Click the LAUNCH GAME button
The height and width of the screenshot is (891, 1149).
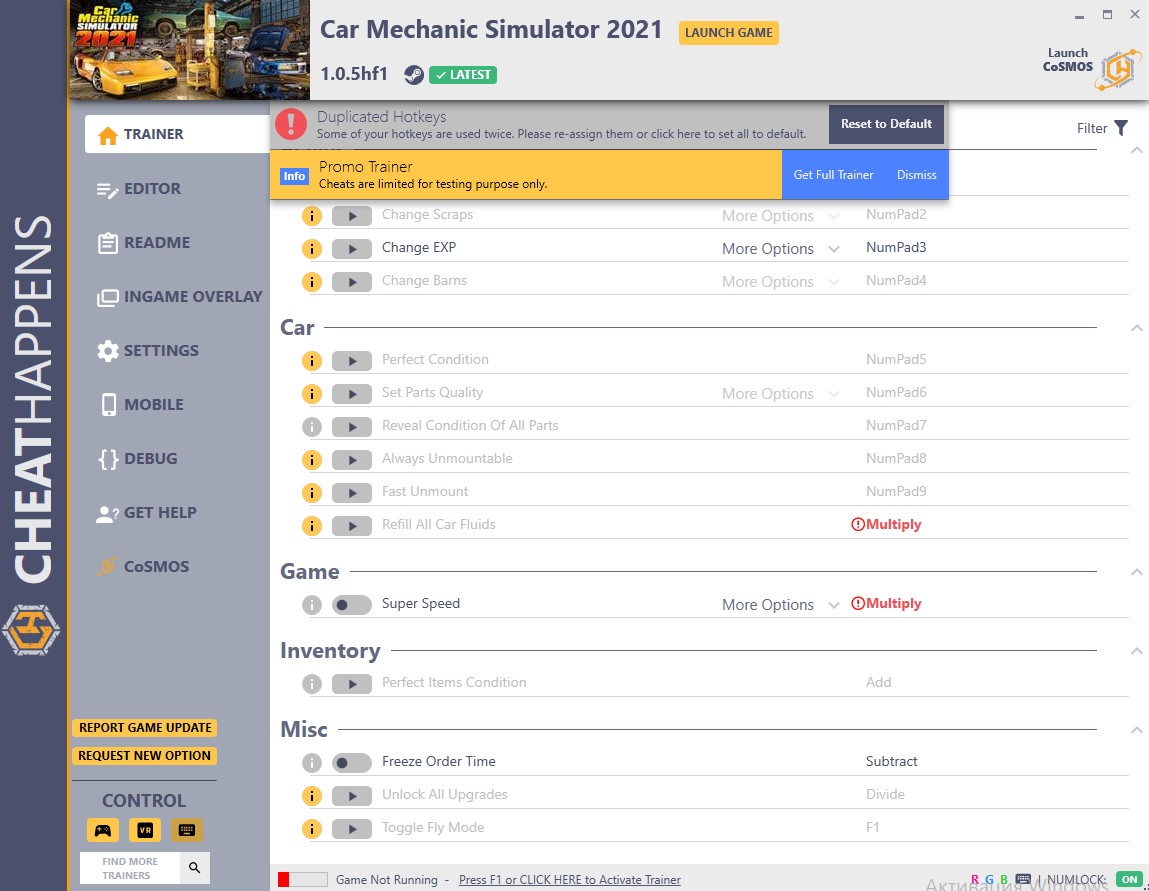tap(728, 33)
